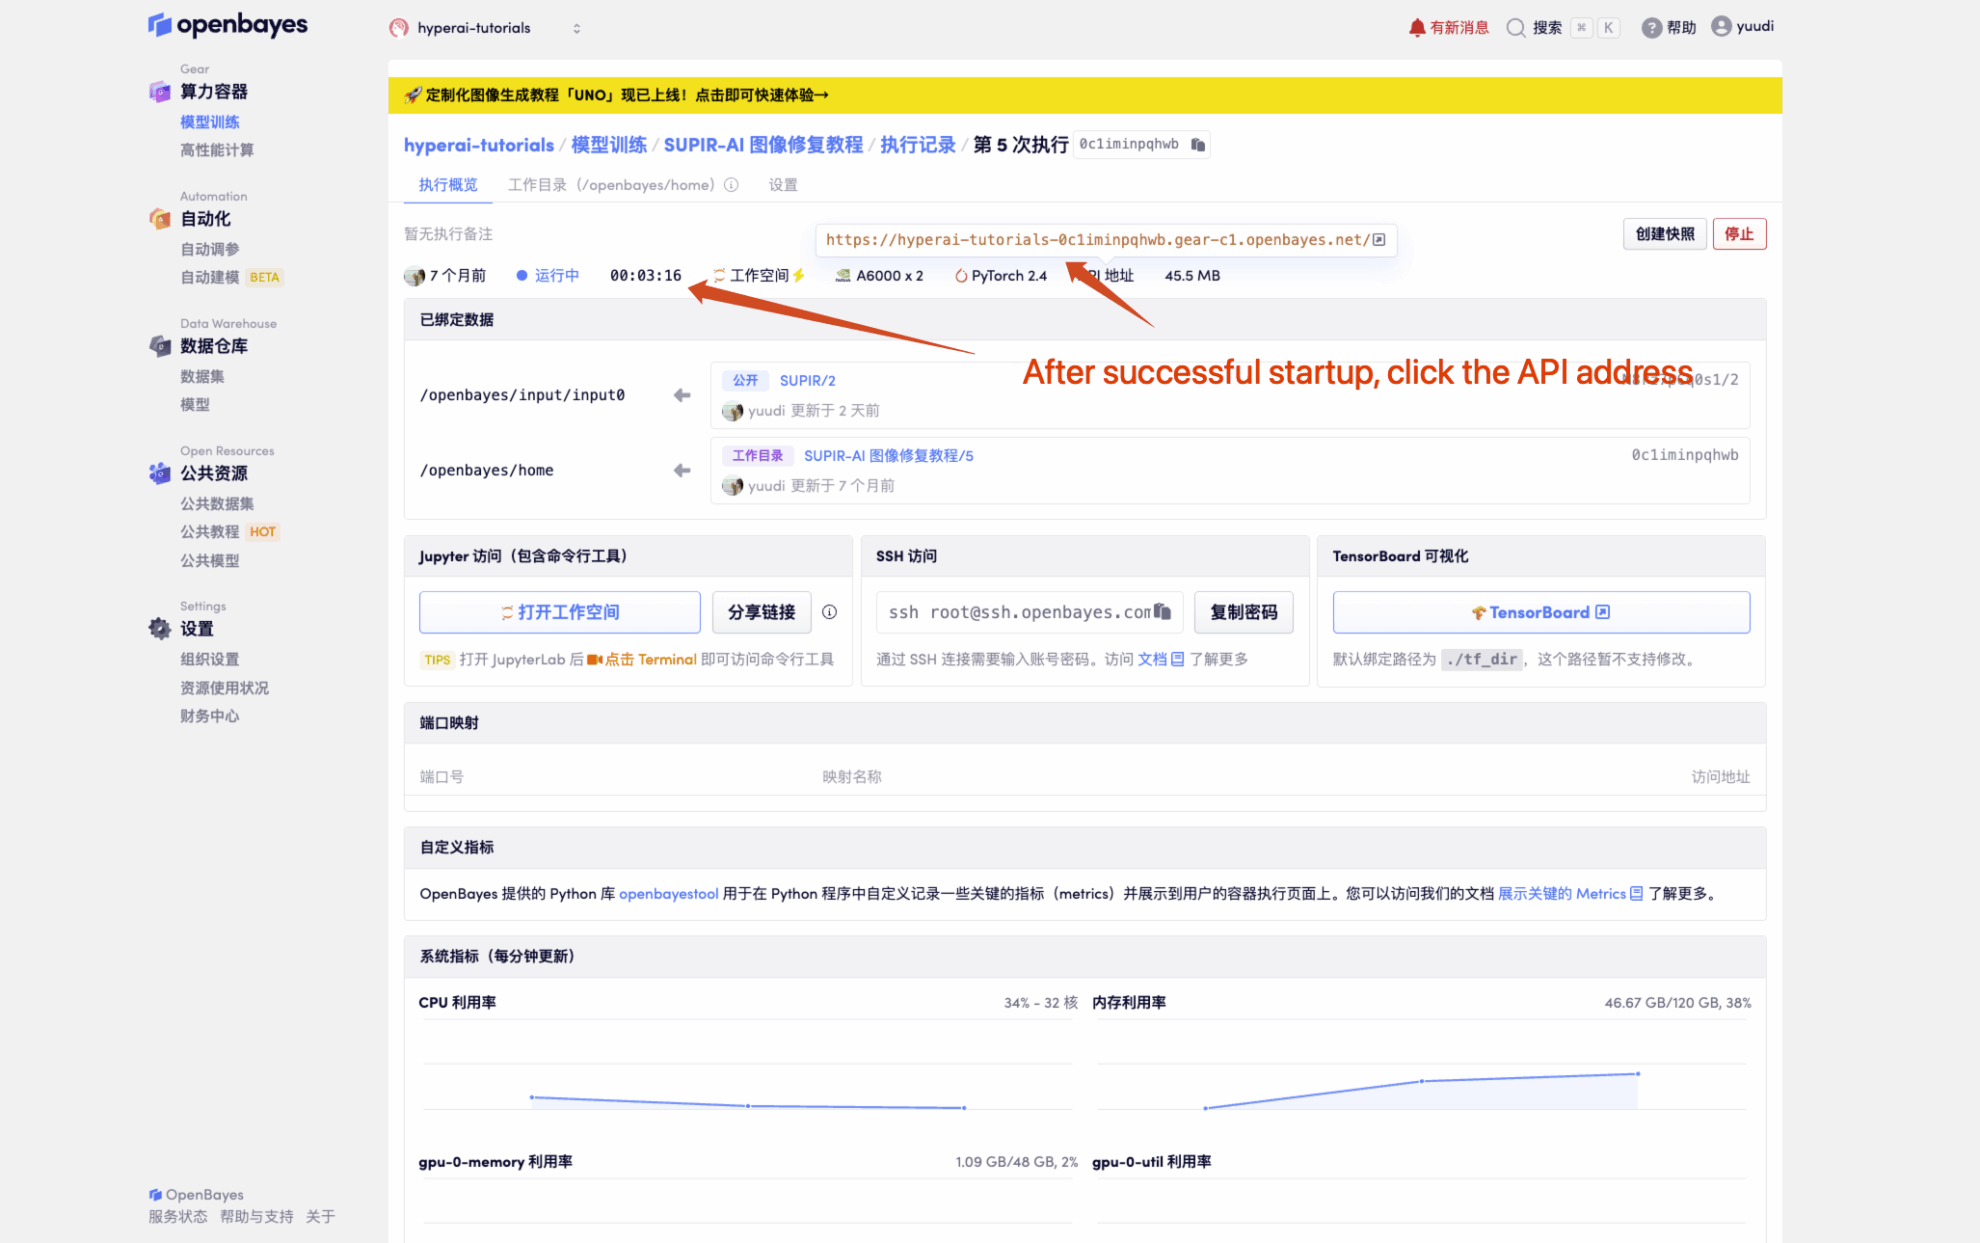Click the copy execution ID icon
The height and width of the screenshot is (1243, 1980).
[x=1198, y=145]
